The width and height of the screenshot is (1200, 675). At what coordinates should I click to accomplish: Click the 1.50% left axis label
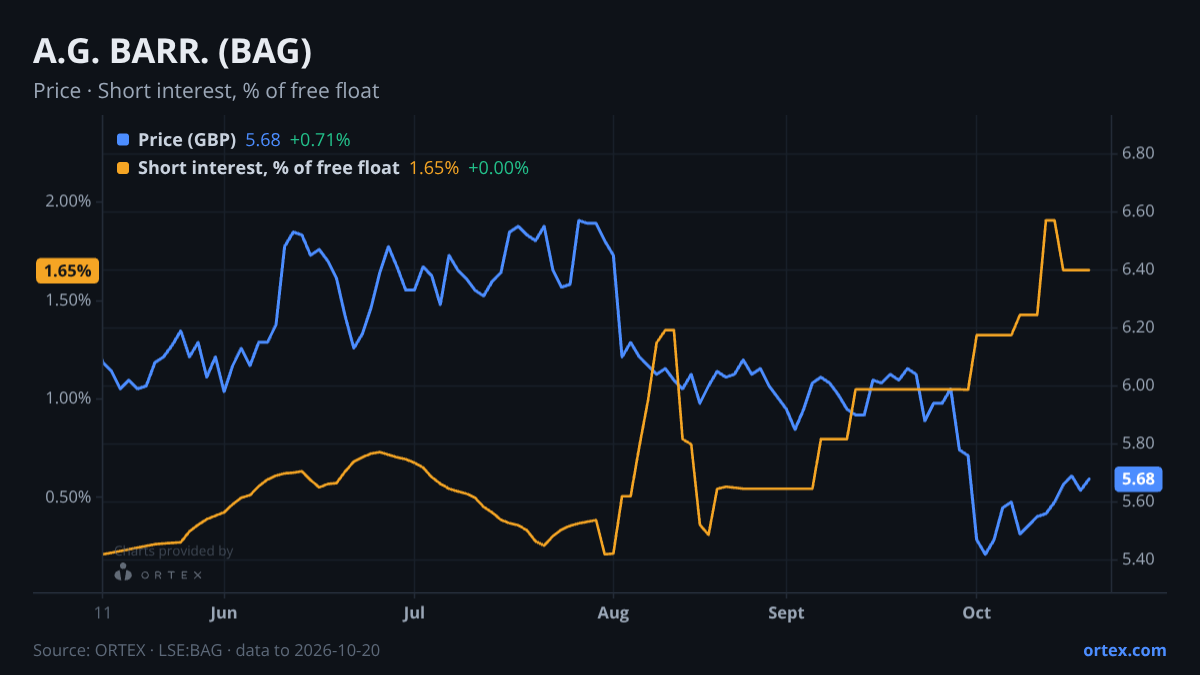point(69,300)
